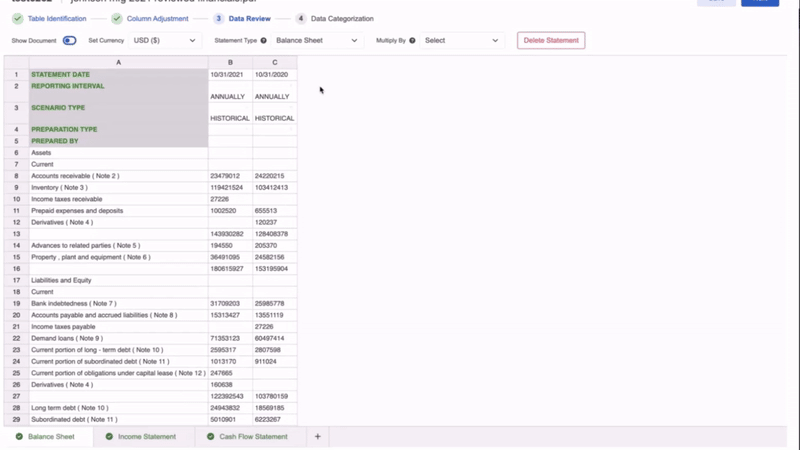Switch to the Income Statement tab
This screenshot has width=800, height=450.
(146, 437)
